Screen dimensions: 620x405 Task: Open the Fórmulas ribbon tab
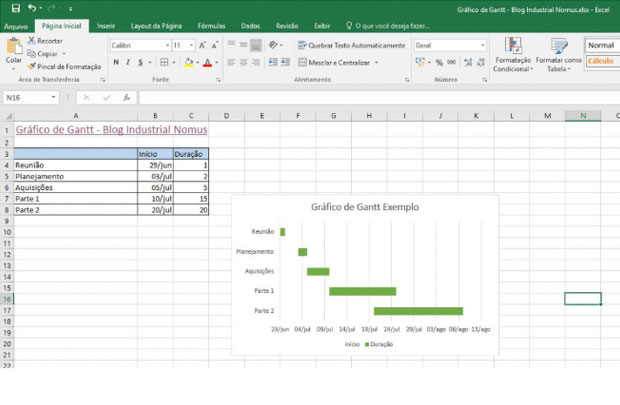(211, 25)
